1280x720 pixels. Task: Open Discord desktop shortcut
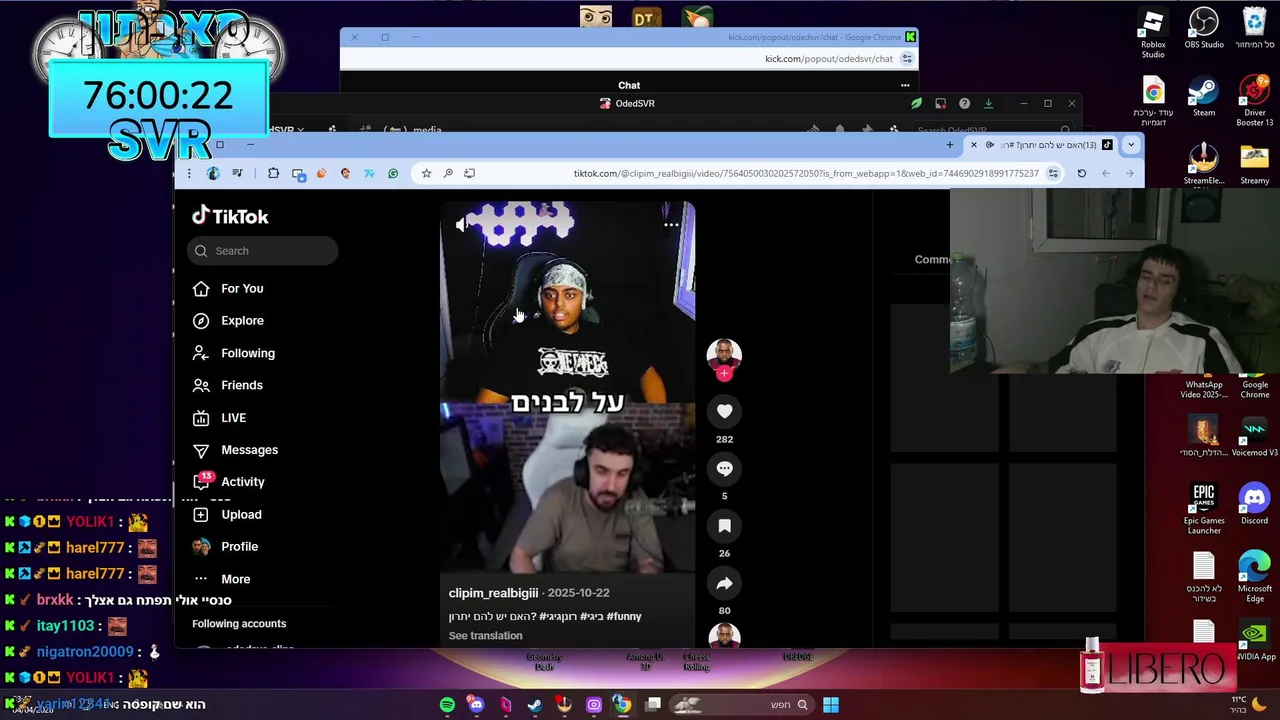(x=1255, y=505)
